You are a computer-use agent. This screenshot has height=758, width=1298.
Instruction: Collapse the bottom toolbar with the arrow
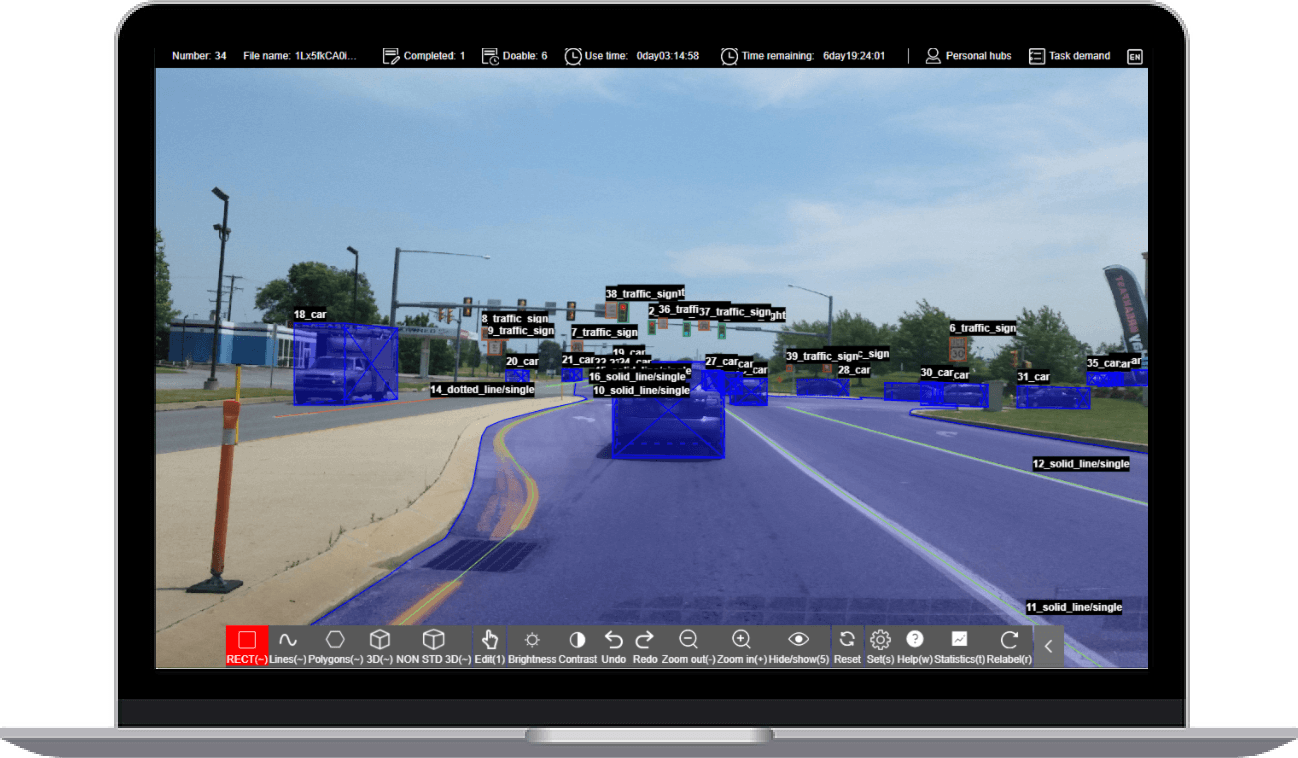[1048, 646]
